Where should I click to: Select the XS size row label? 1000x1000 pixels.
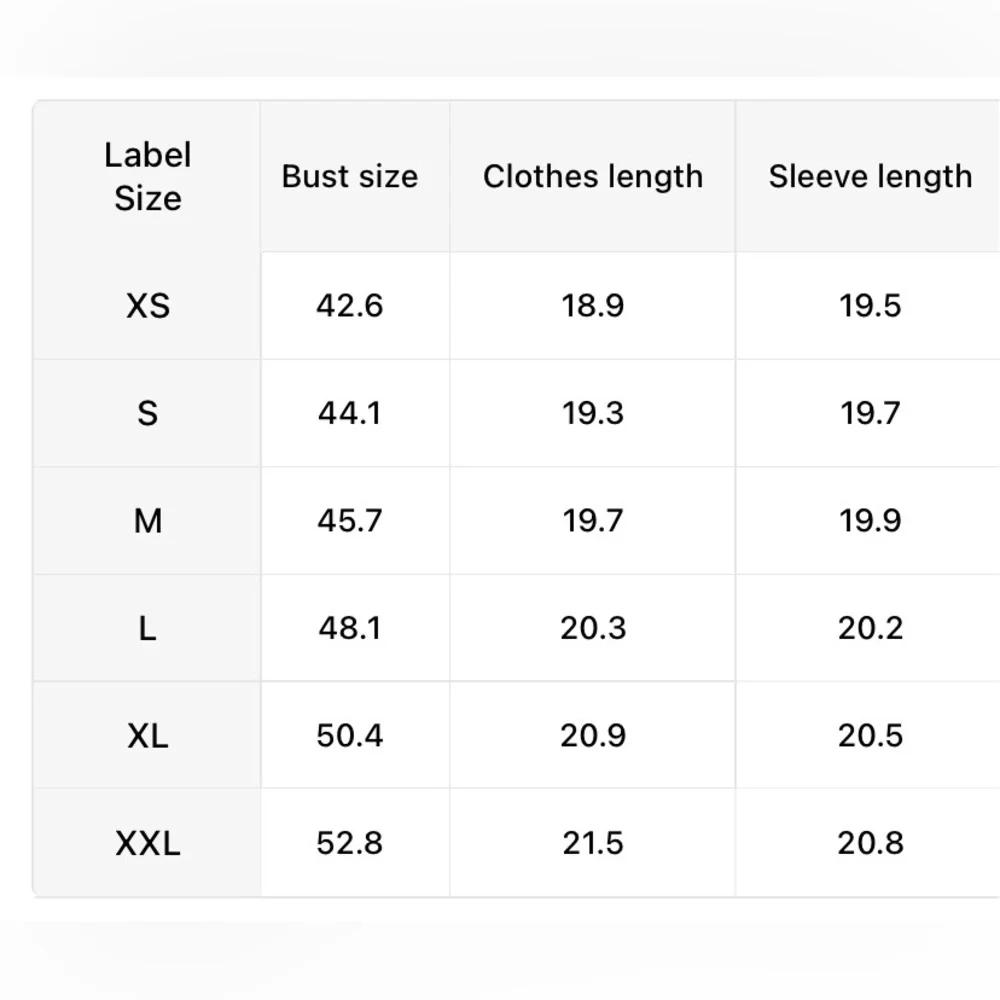click(147, 305)
